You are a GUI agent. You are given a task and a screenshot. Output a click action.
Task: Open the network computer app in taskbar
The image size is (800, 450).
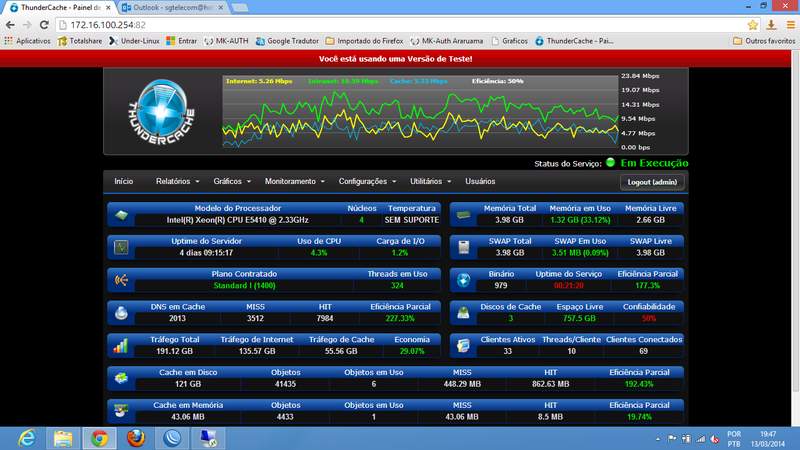[x=208, y=438]
